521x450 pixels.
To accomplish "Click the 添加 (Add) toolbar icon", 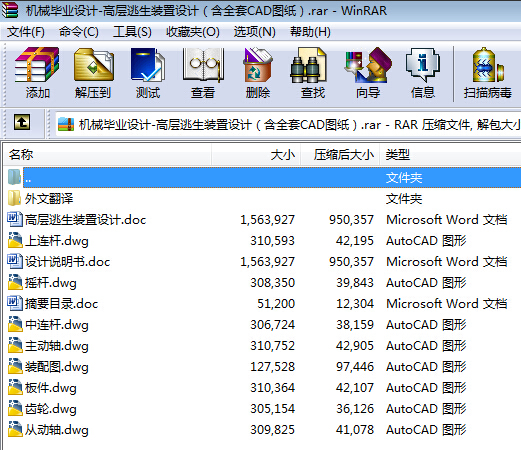I will 37,65.
